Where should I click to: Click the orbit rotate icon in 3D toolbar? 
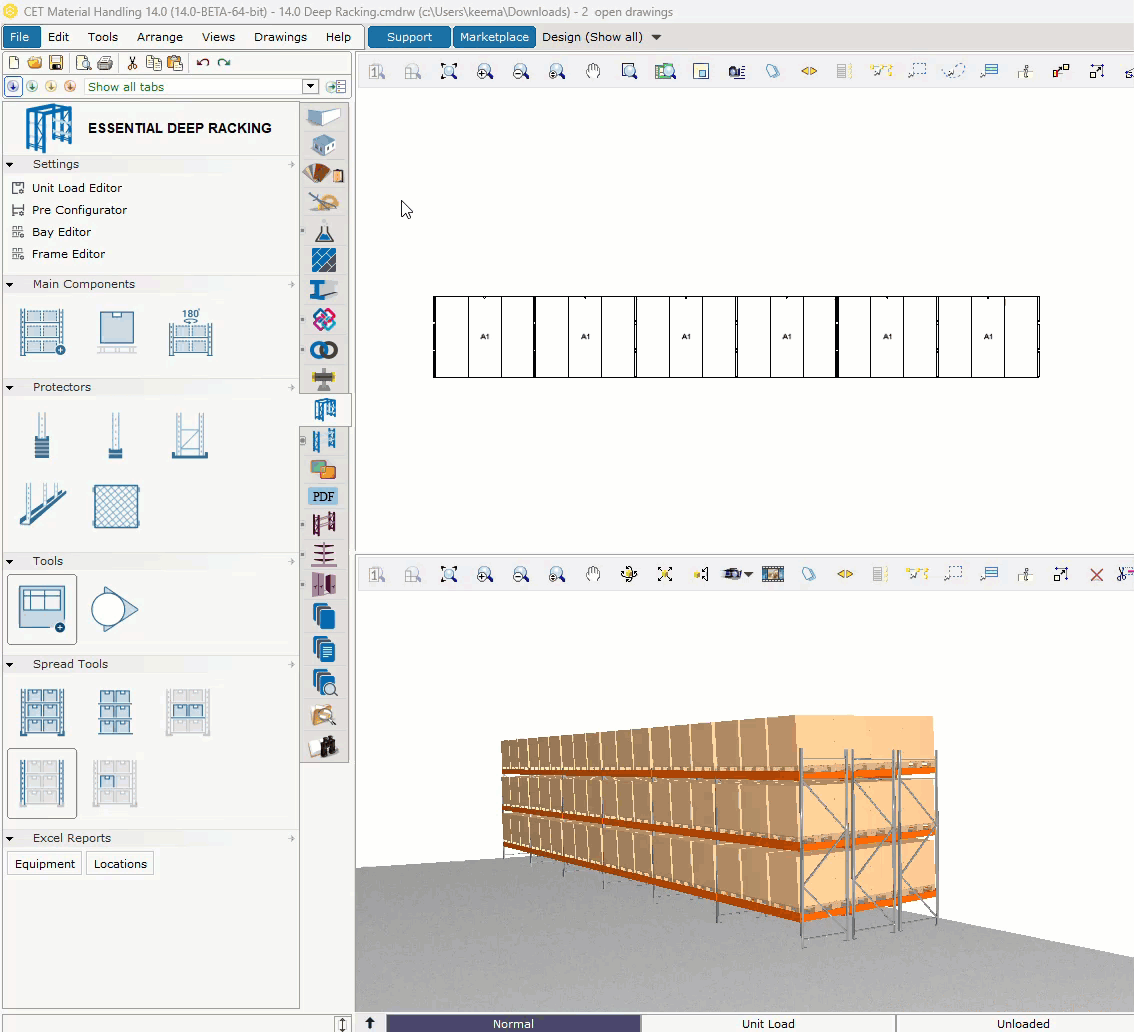pos(628,574)
